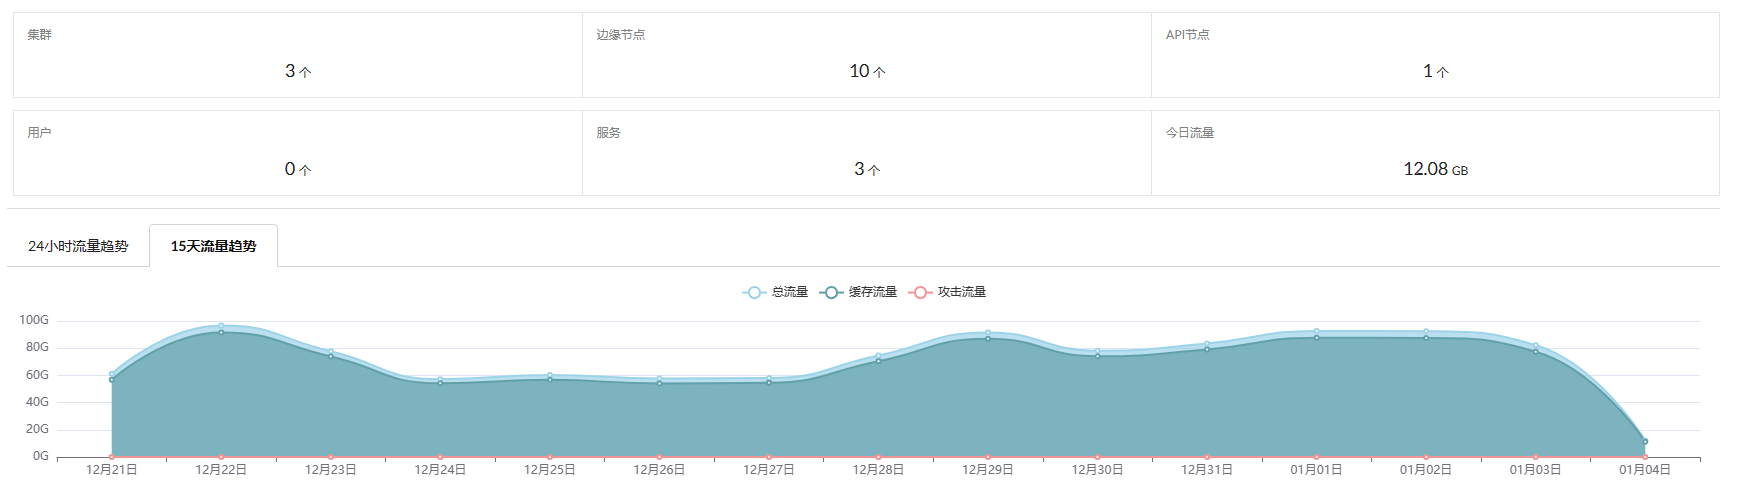Click the 总流量 data point on 12月21日
Viewport: 1737px width, 500px height.
point(112,375)
